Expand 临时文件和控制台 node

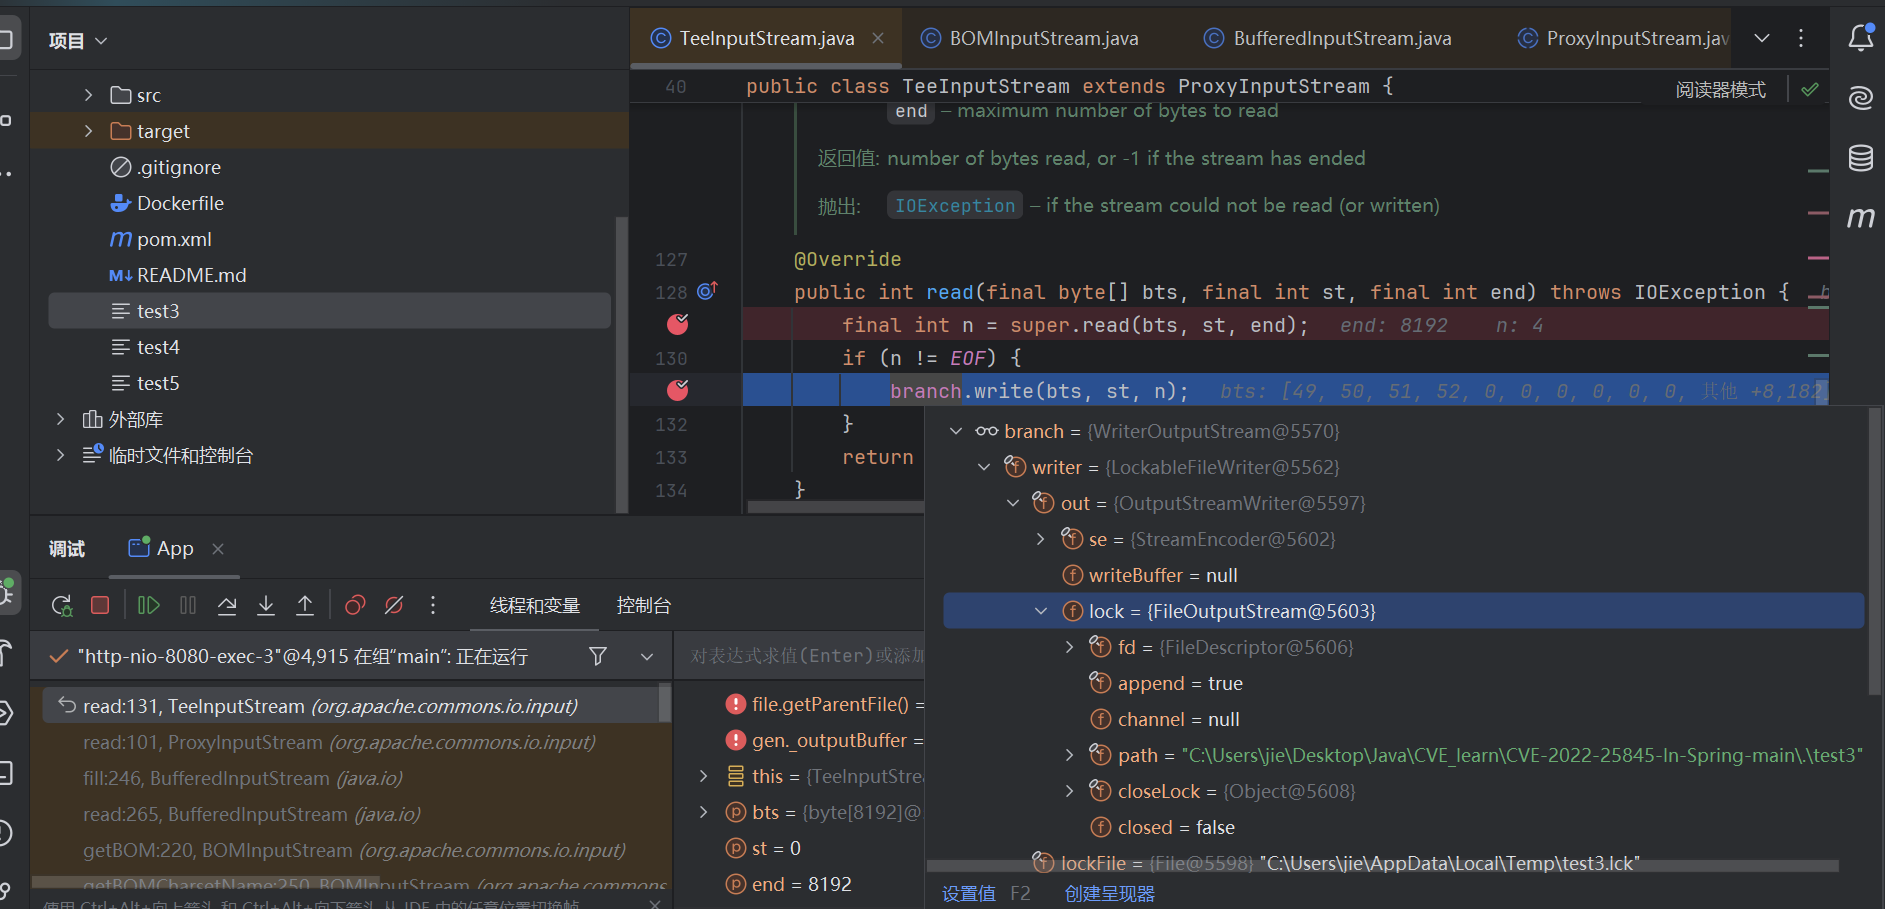pos(60,455)
